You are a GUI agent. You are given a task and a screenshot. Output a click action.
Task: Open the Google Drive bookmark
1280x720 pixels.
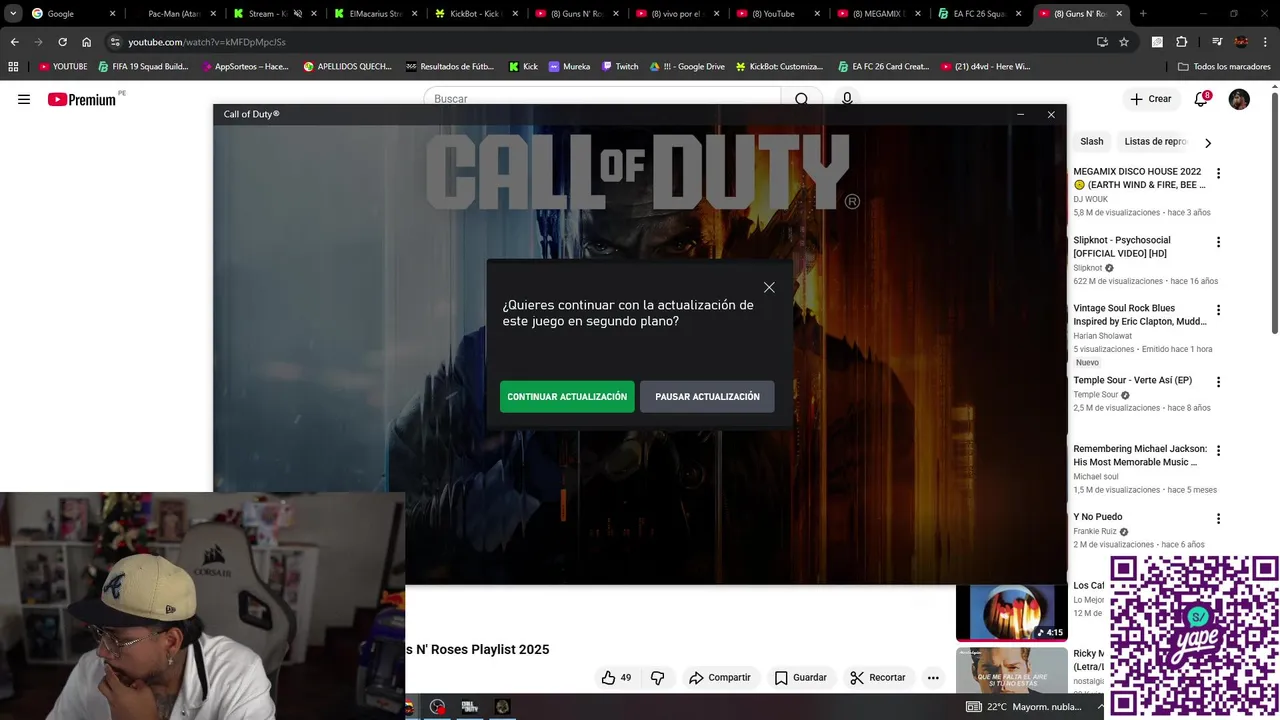(687, 66)
